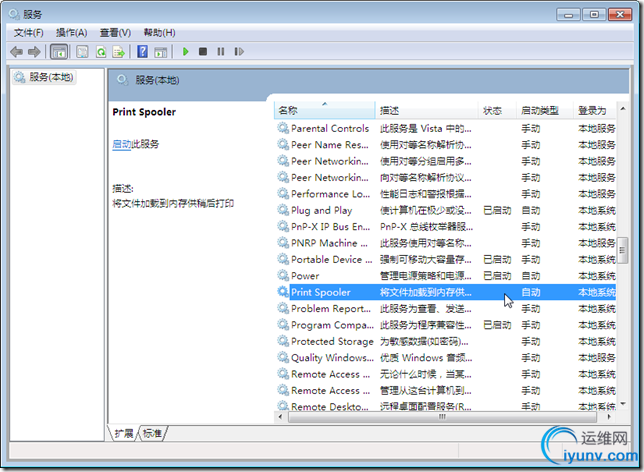
Task: Sort by the 登录为 column header
Action: (x=595, y=111)
